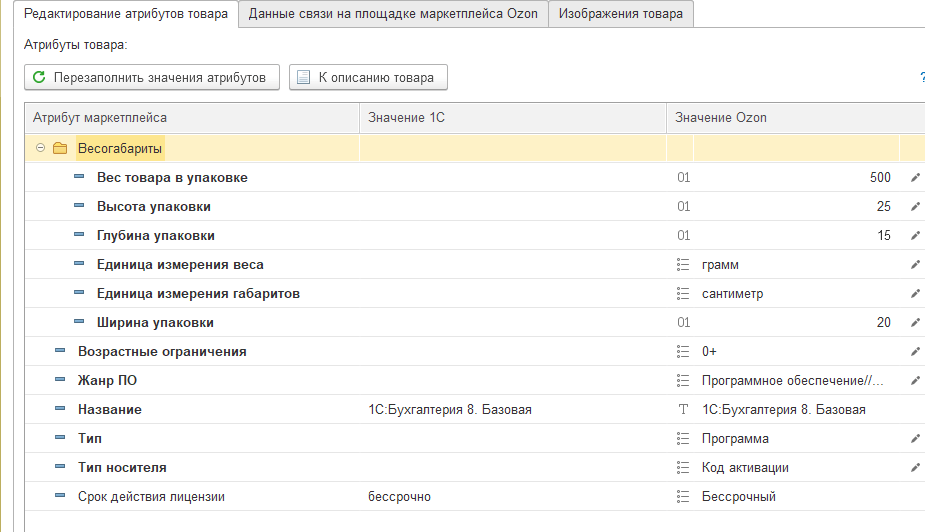Click list icon next to сантиметр

click(x=683, y=294)
